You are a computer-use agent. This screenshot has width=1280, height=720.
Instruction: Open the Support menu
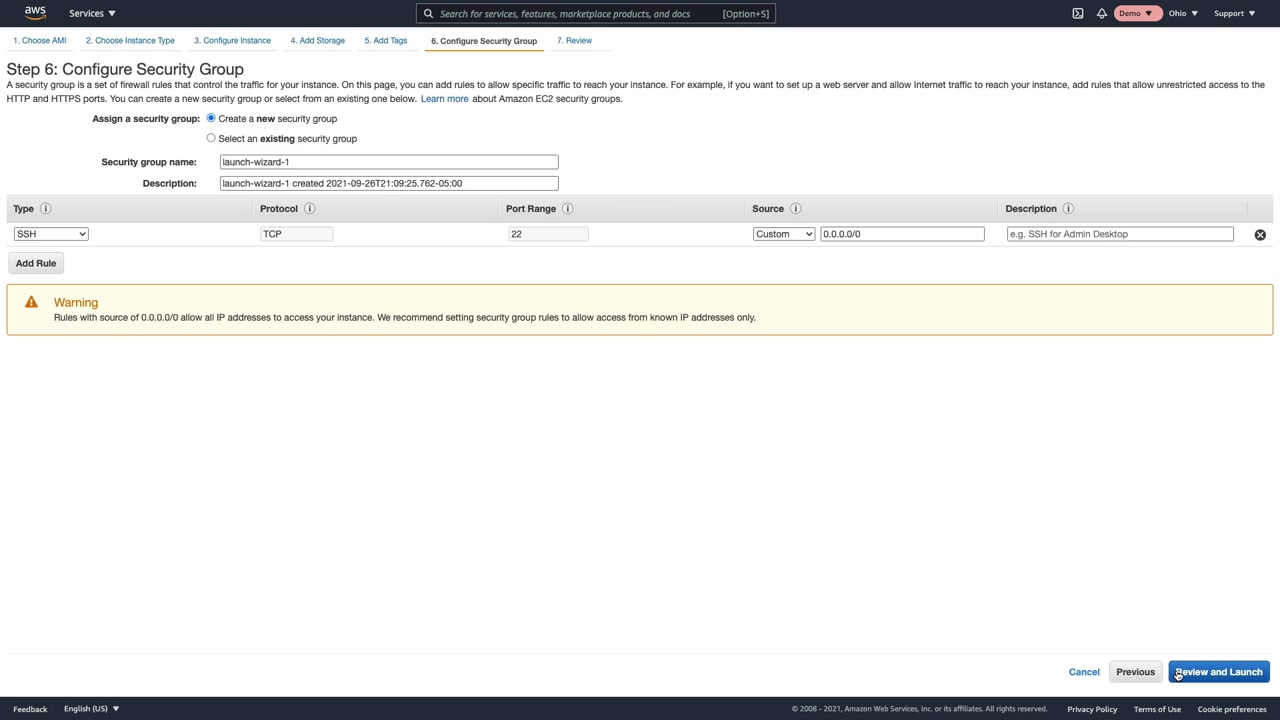(x=1234, y=13)
